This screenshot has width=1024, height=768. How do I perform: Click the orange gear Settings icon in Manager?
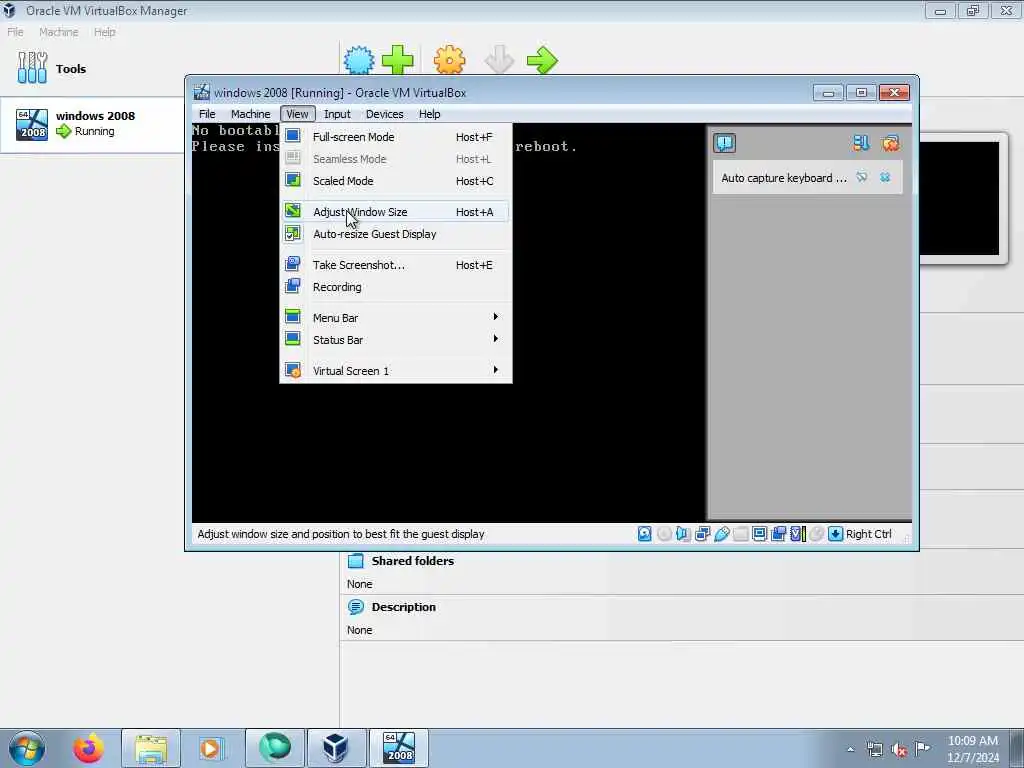tap(449, 61)
